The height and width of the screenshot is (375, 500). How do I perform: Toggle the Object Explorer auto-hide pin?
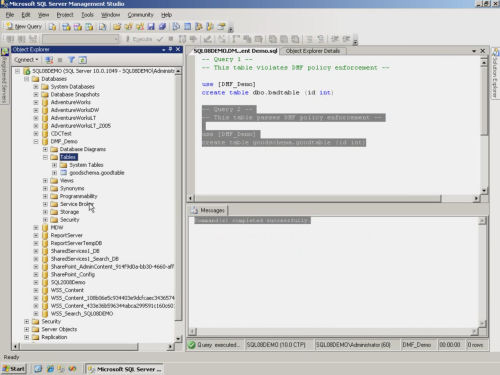(170, 49)
